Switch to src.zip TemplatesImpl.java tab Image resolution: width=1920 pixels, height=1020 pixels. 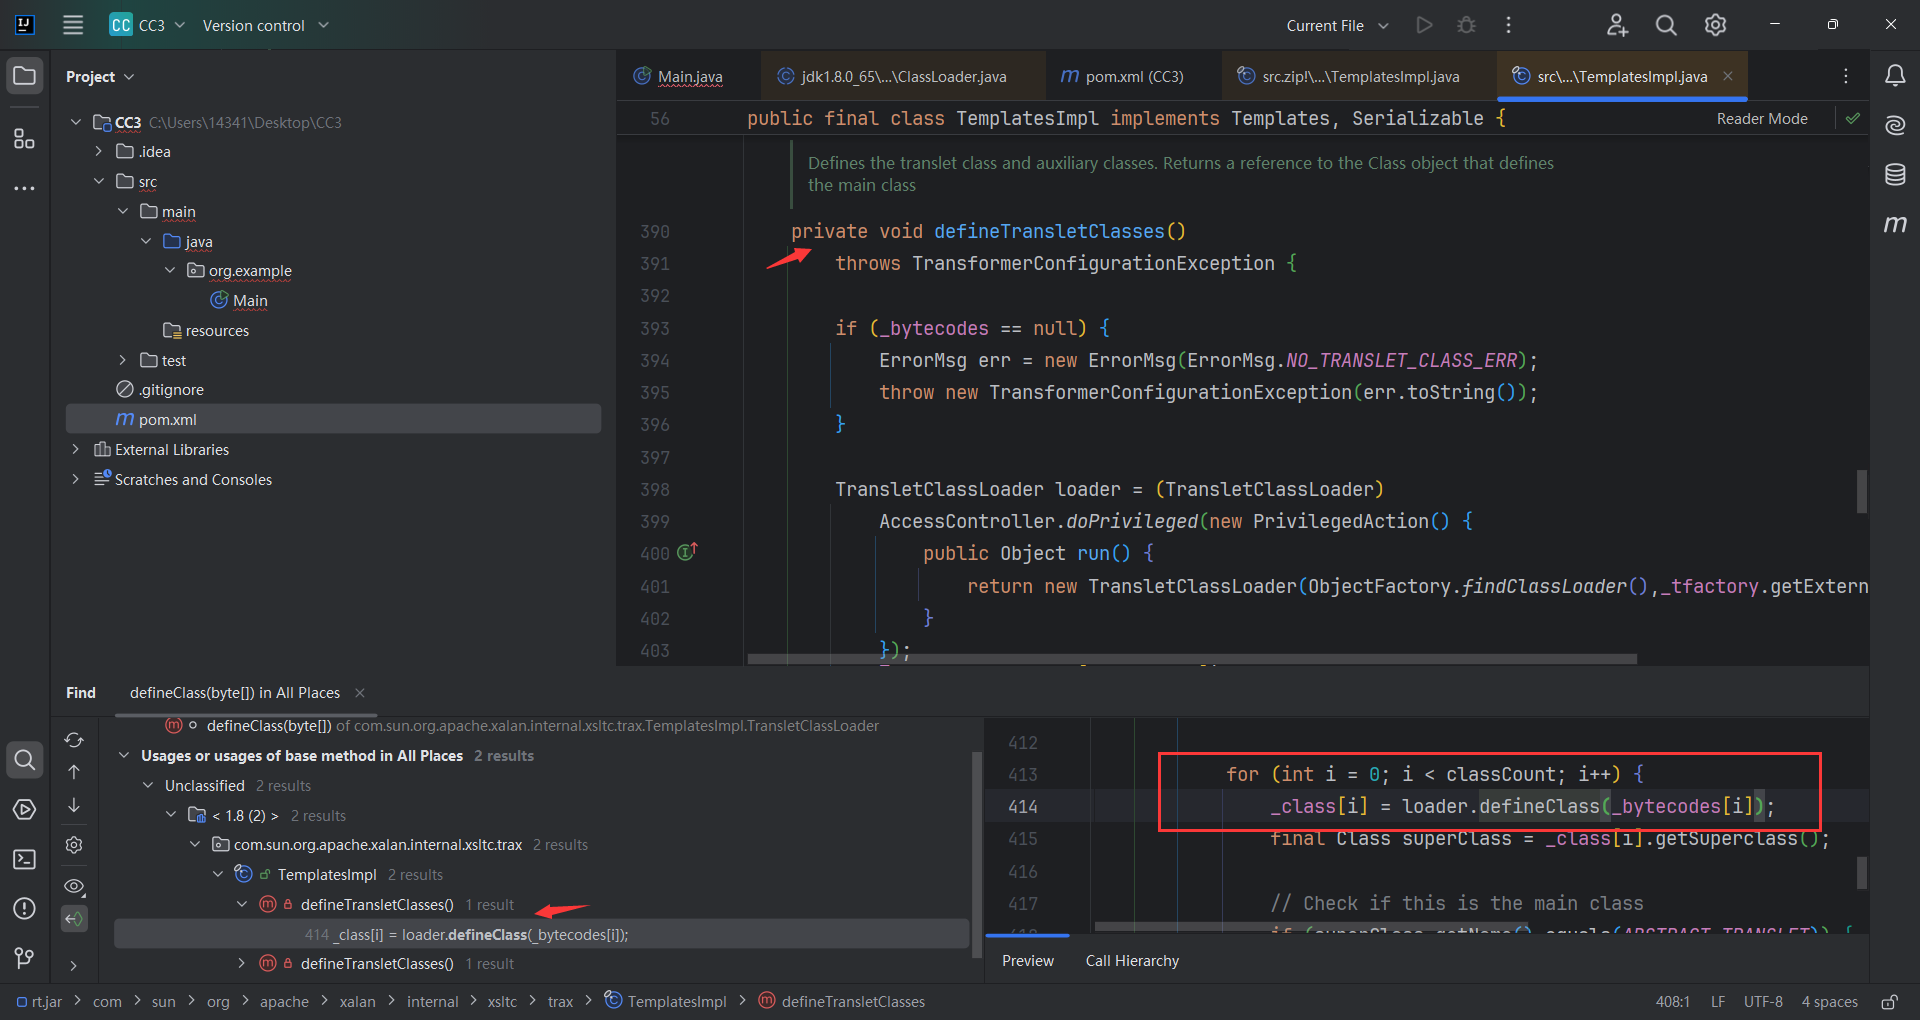pyautogui.click(x=1360, y=76)
